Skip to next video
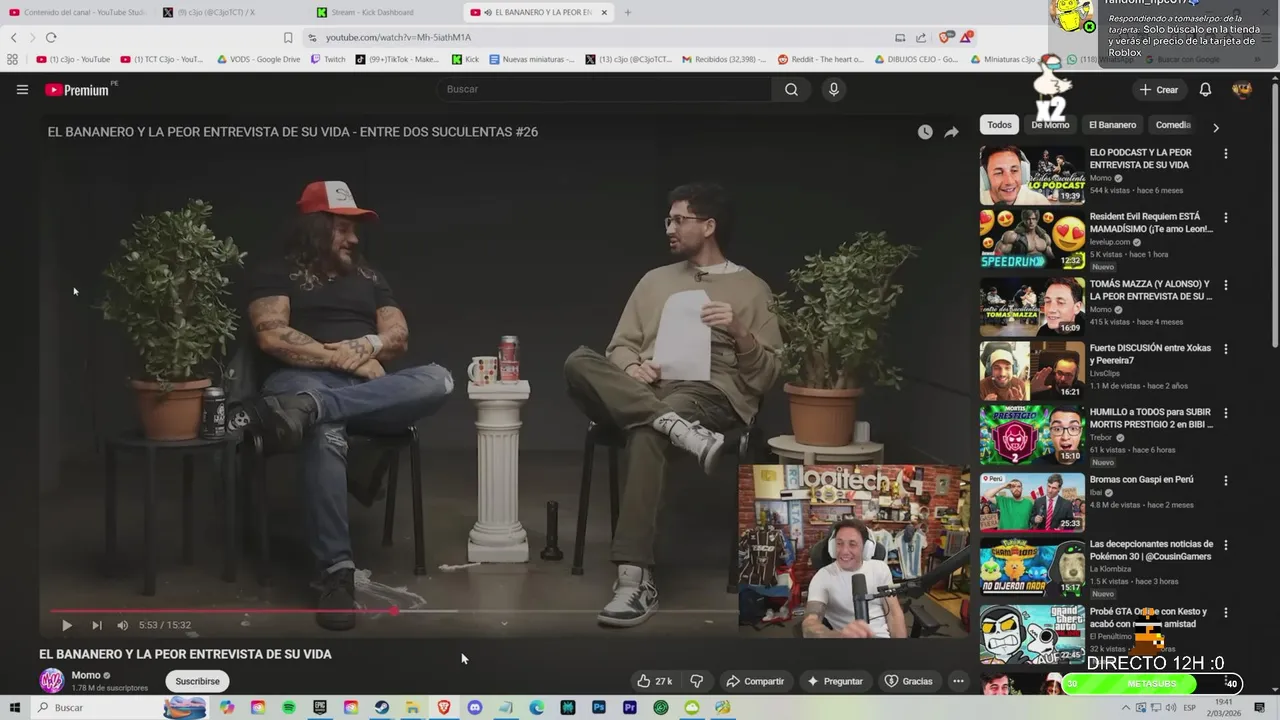 (x=97, y=625)
